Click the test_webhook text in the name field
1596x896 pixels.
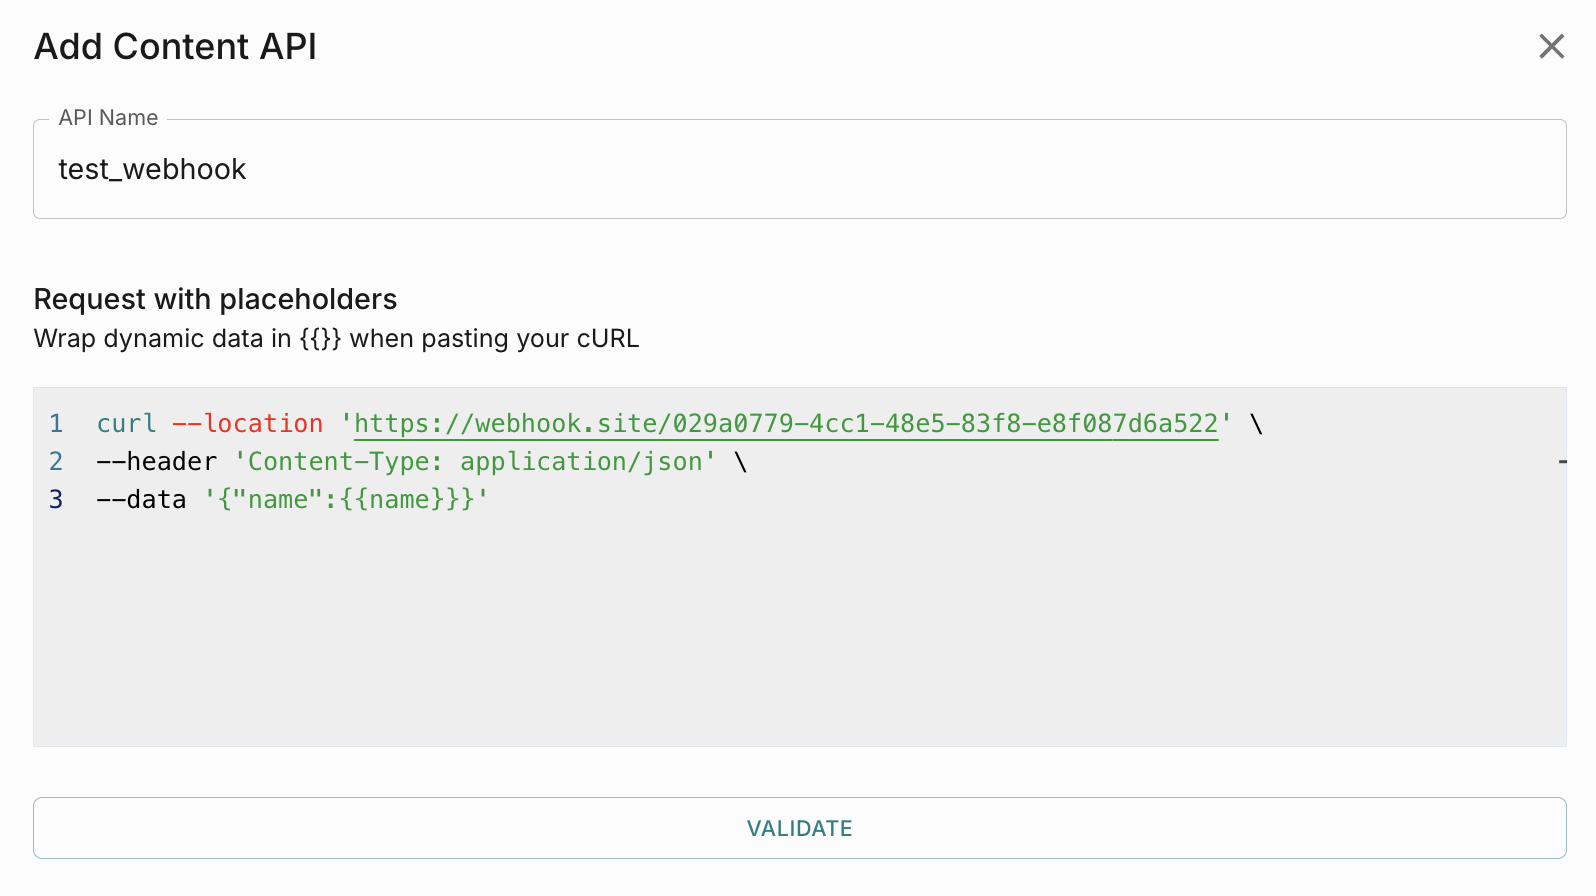(152, 170)
